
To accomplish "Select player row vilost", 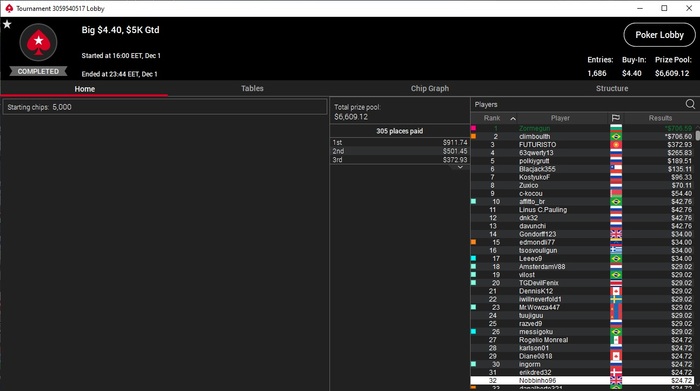I will point(583,275).
